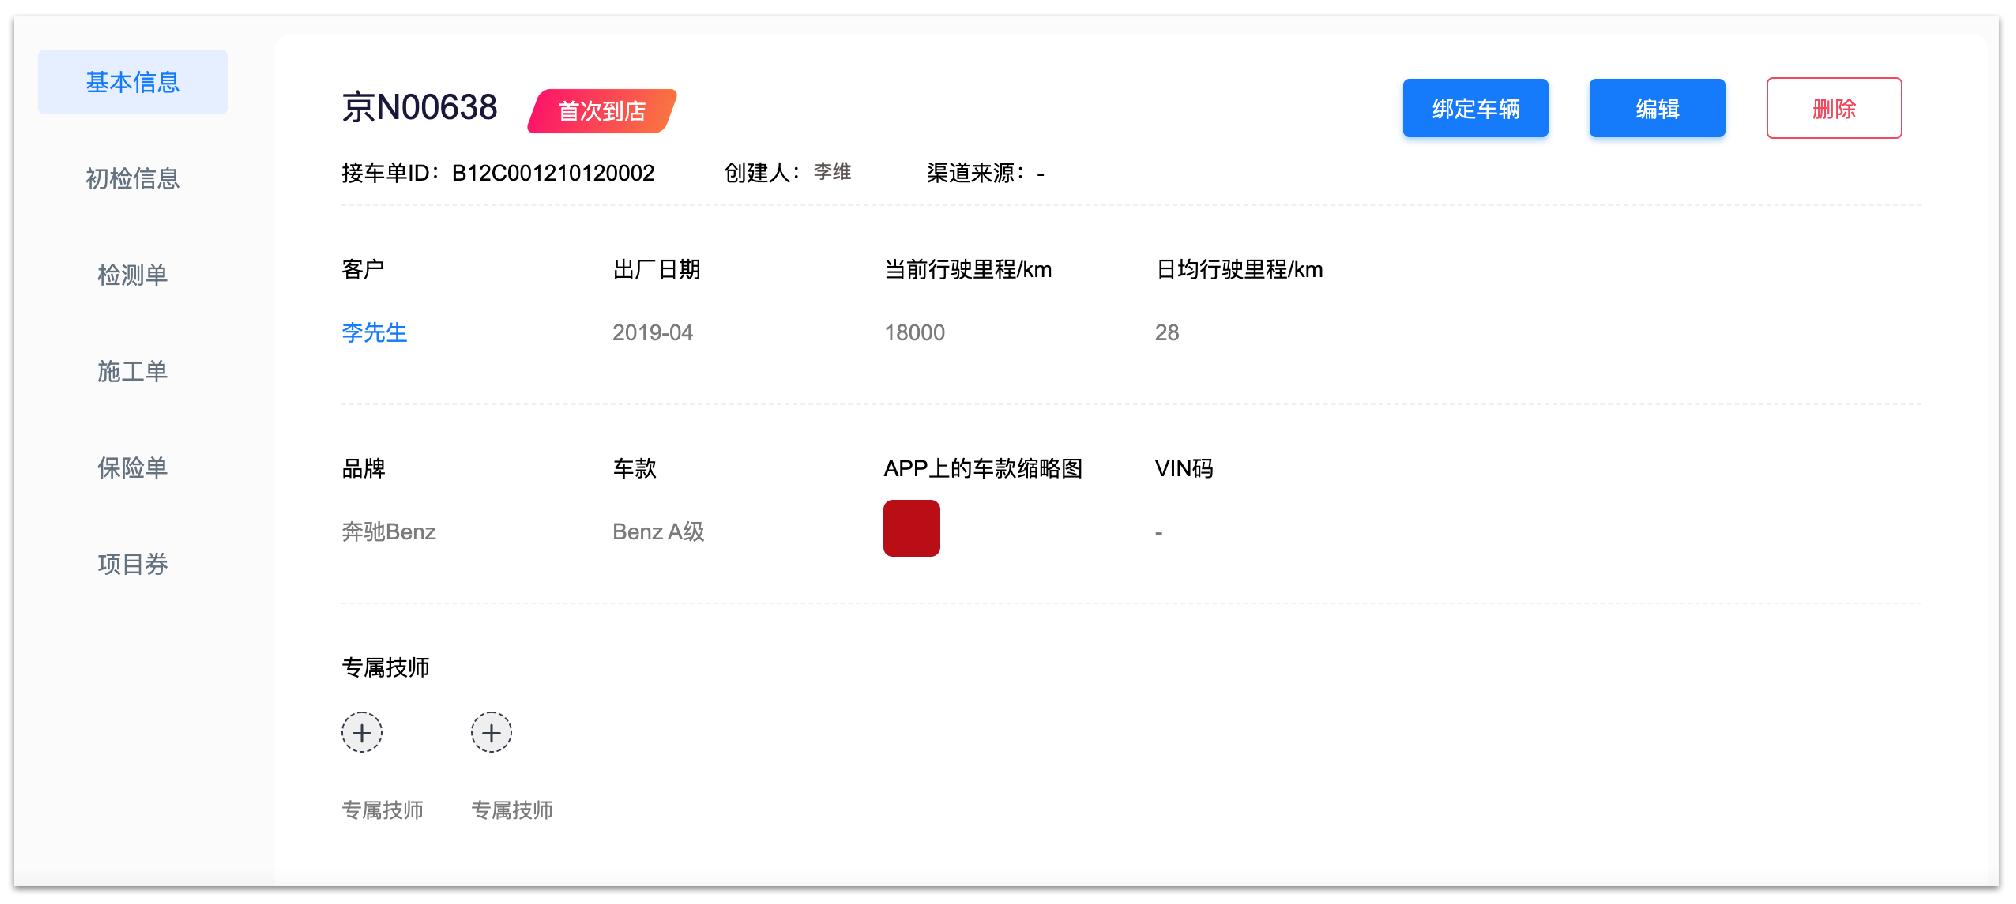
Task: Navigate to the 项目券 tab
Action: pyautogui.click(x=133, y=565)
